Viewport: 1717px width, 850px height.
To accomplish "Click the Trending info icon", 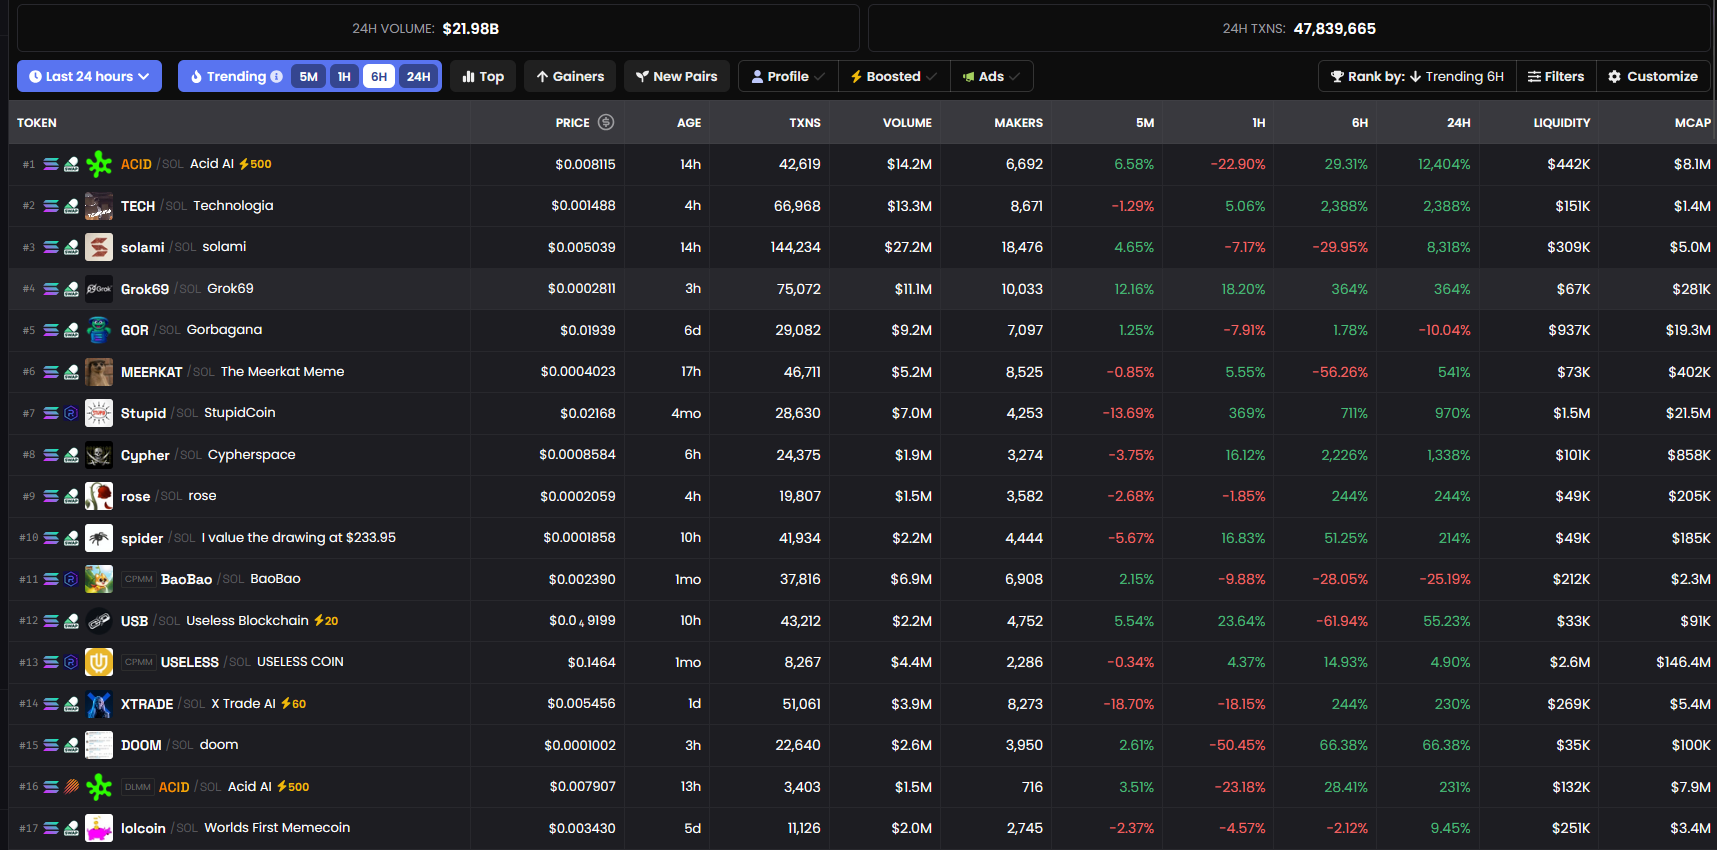I will (276, 76).
